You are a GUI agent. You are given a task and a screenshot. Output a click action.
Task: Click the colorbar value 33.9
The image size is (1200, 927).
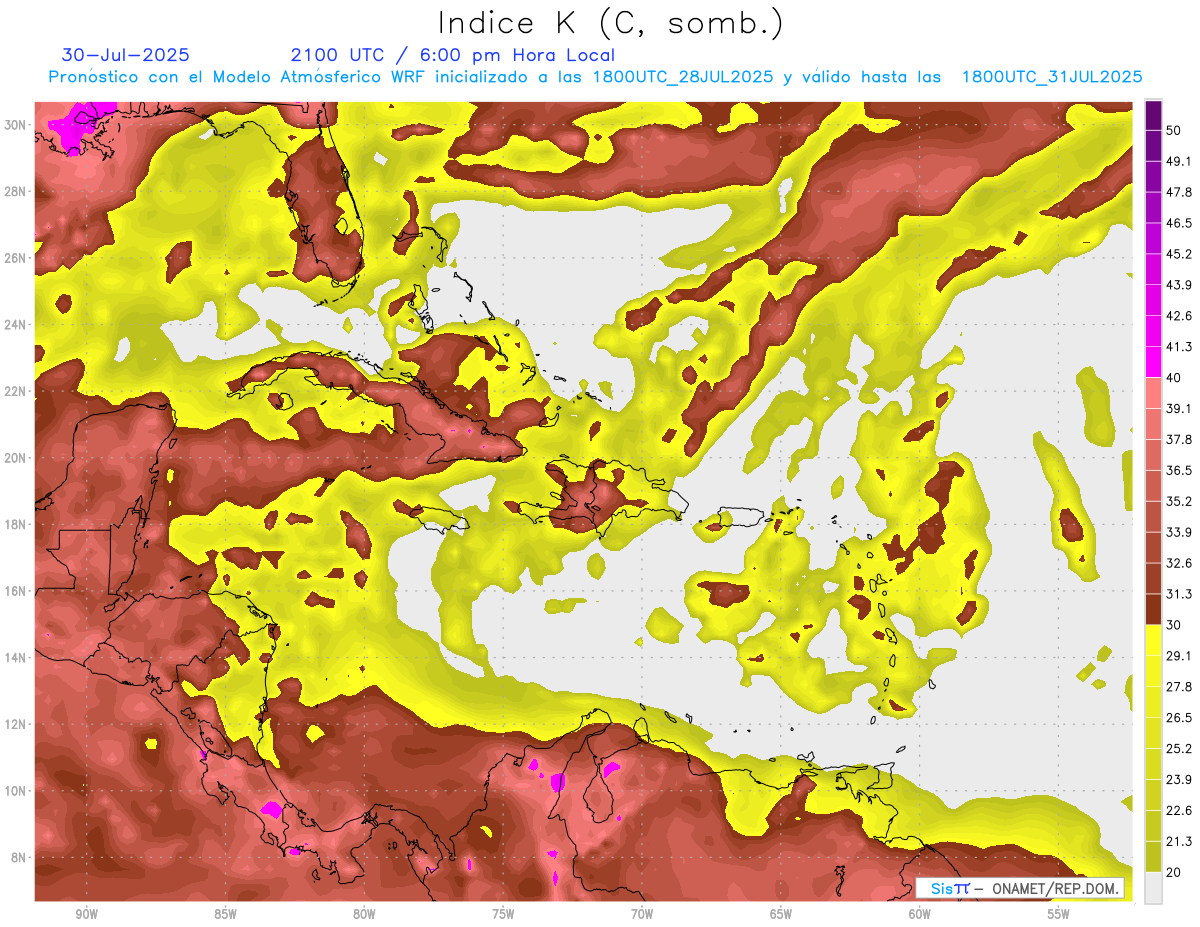[x=1179, y=532]
